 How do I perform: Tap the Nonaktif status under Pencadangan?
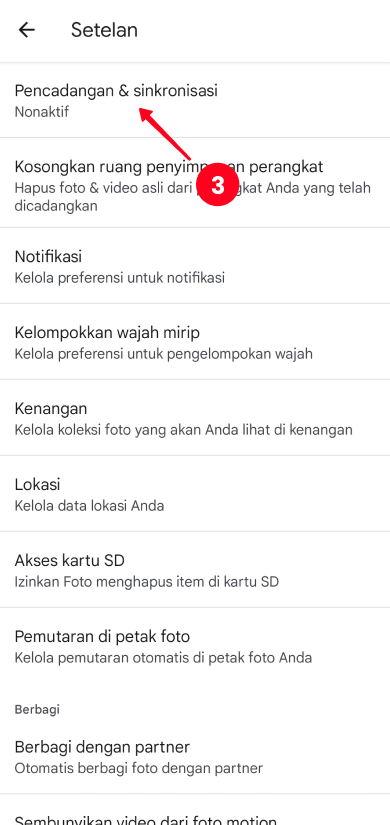pos(42,112)
